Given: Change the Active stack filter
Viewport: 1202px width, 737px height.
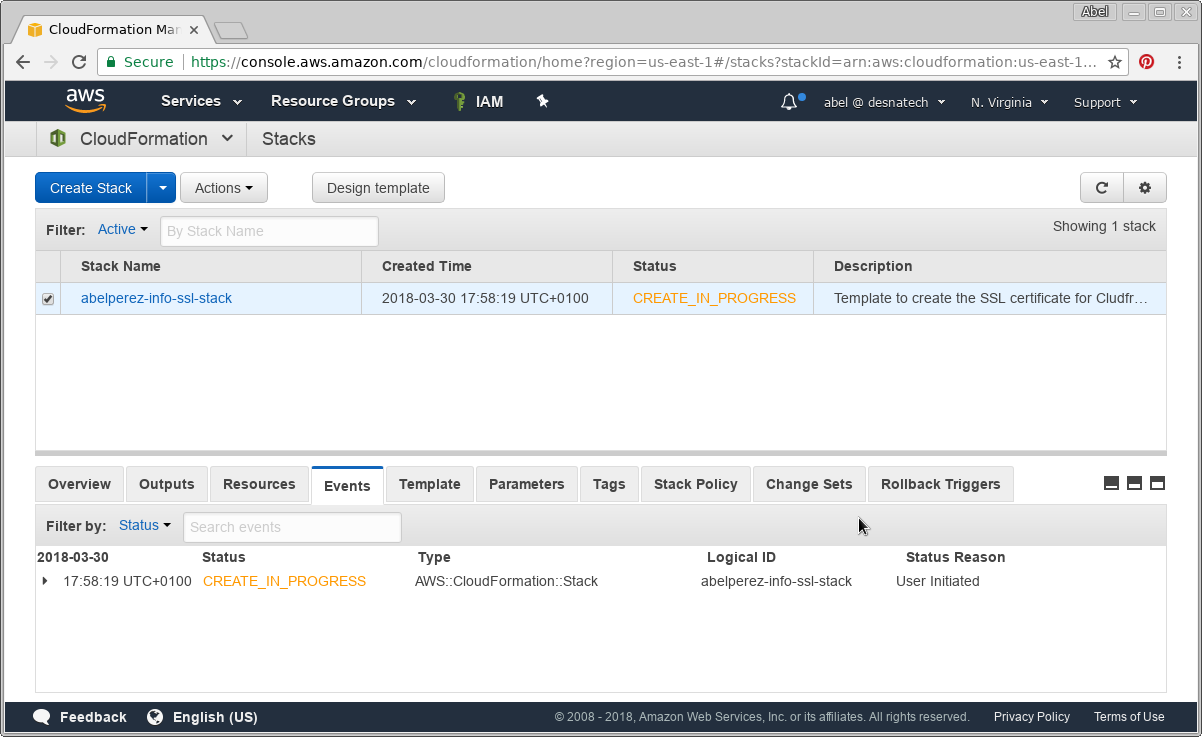Looking at the screenshot, I should (123, 230).
